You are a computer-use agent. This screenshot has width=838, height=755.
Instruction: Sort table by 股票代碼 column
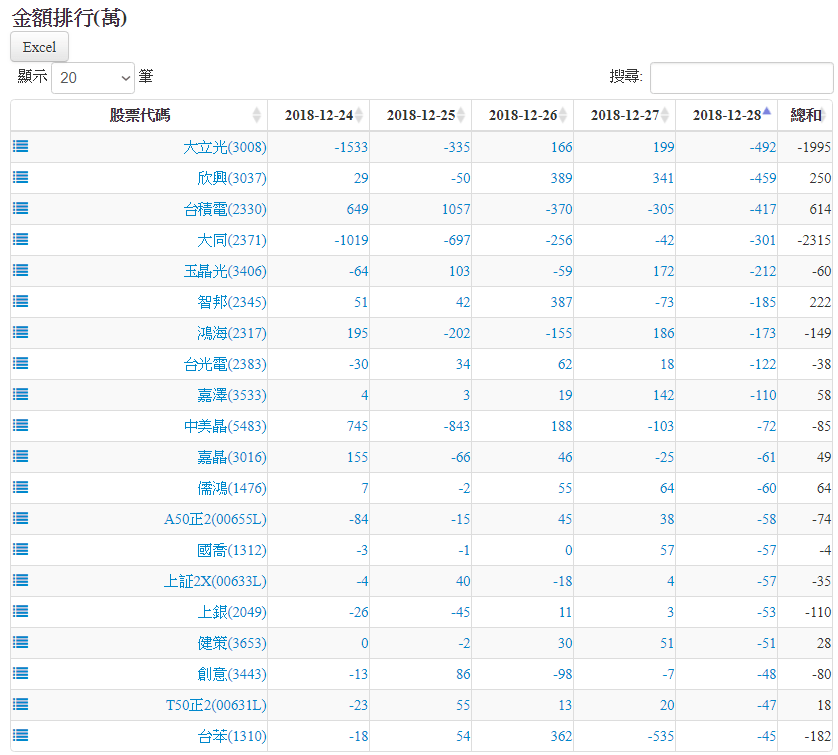[x=139, y=115]
